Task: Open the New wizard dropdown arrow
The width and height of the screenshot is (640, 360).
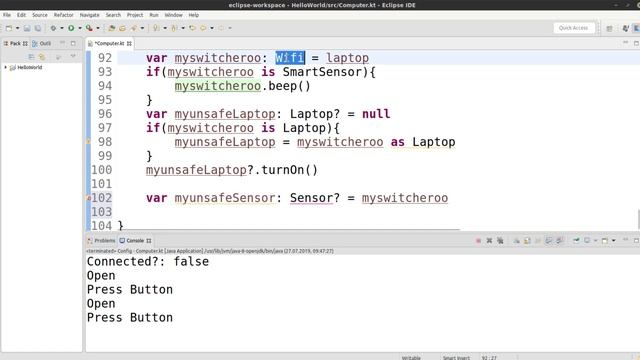Action: click(18, 28)
